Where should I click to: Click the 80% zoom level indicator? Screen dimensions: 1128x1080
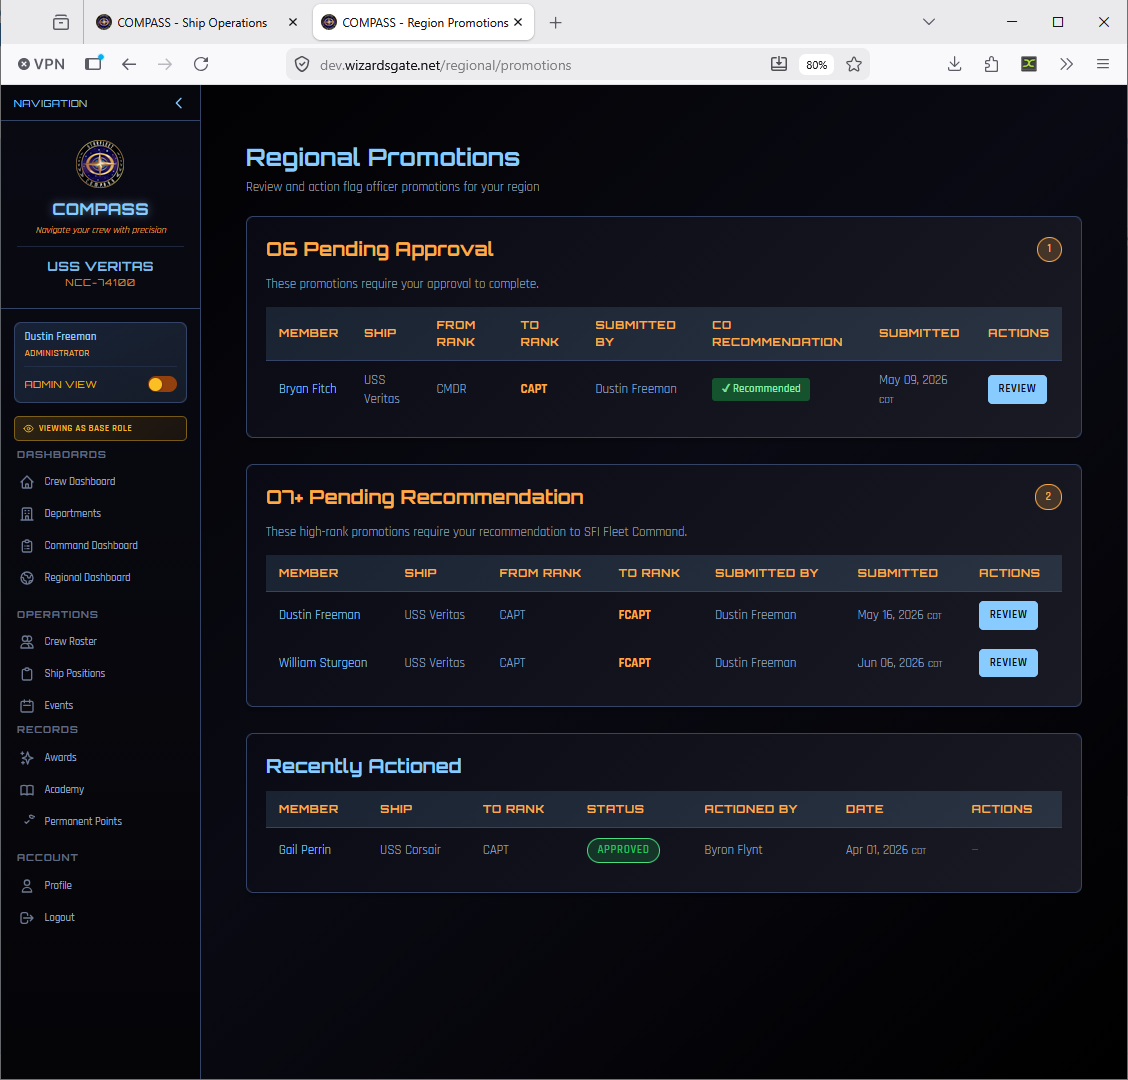click(x=816, y=65)
